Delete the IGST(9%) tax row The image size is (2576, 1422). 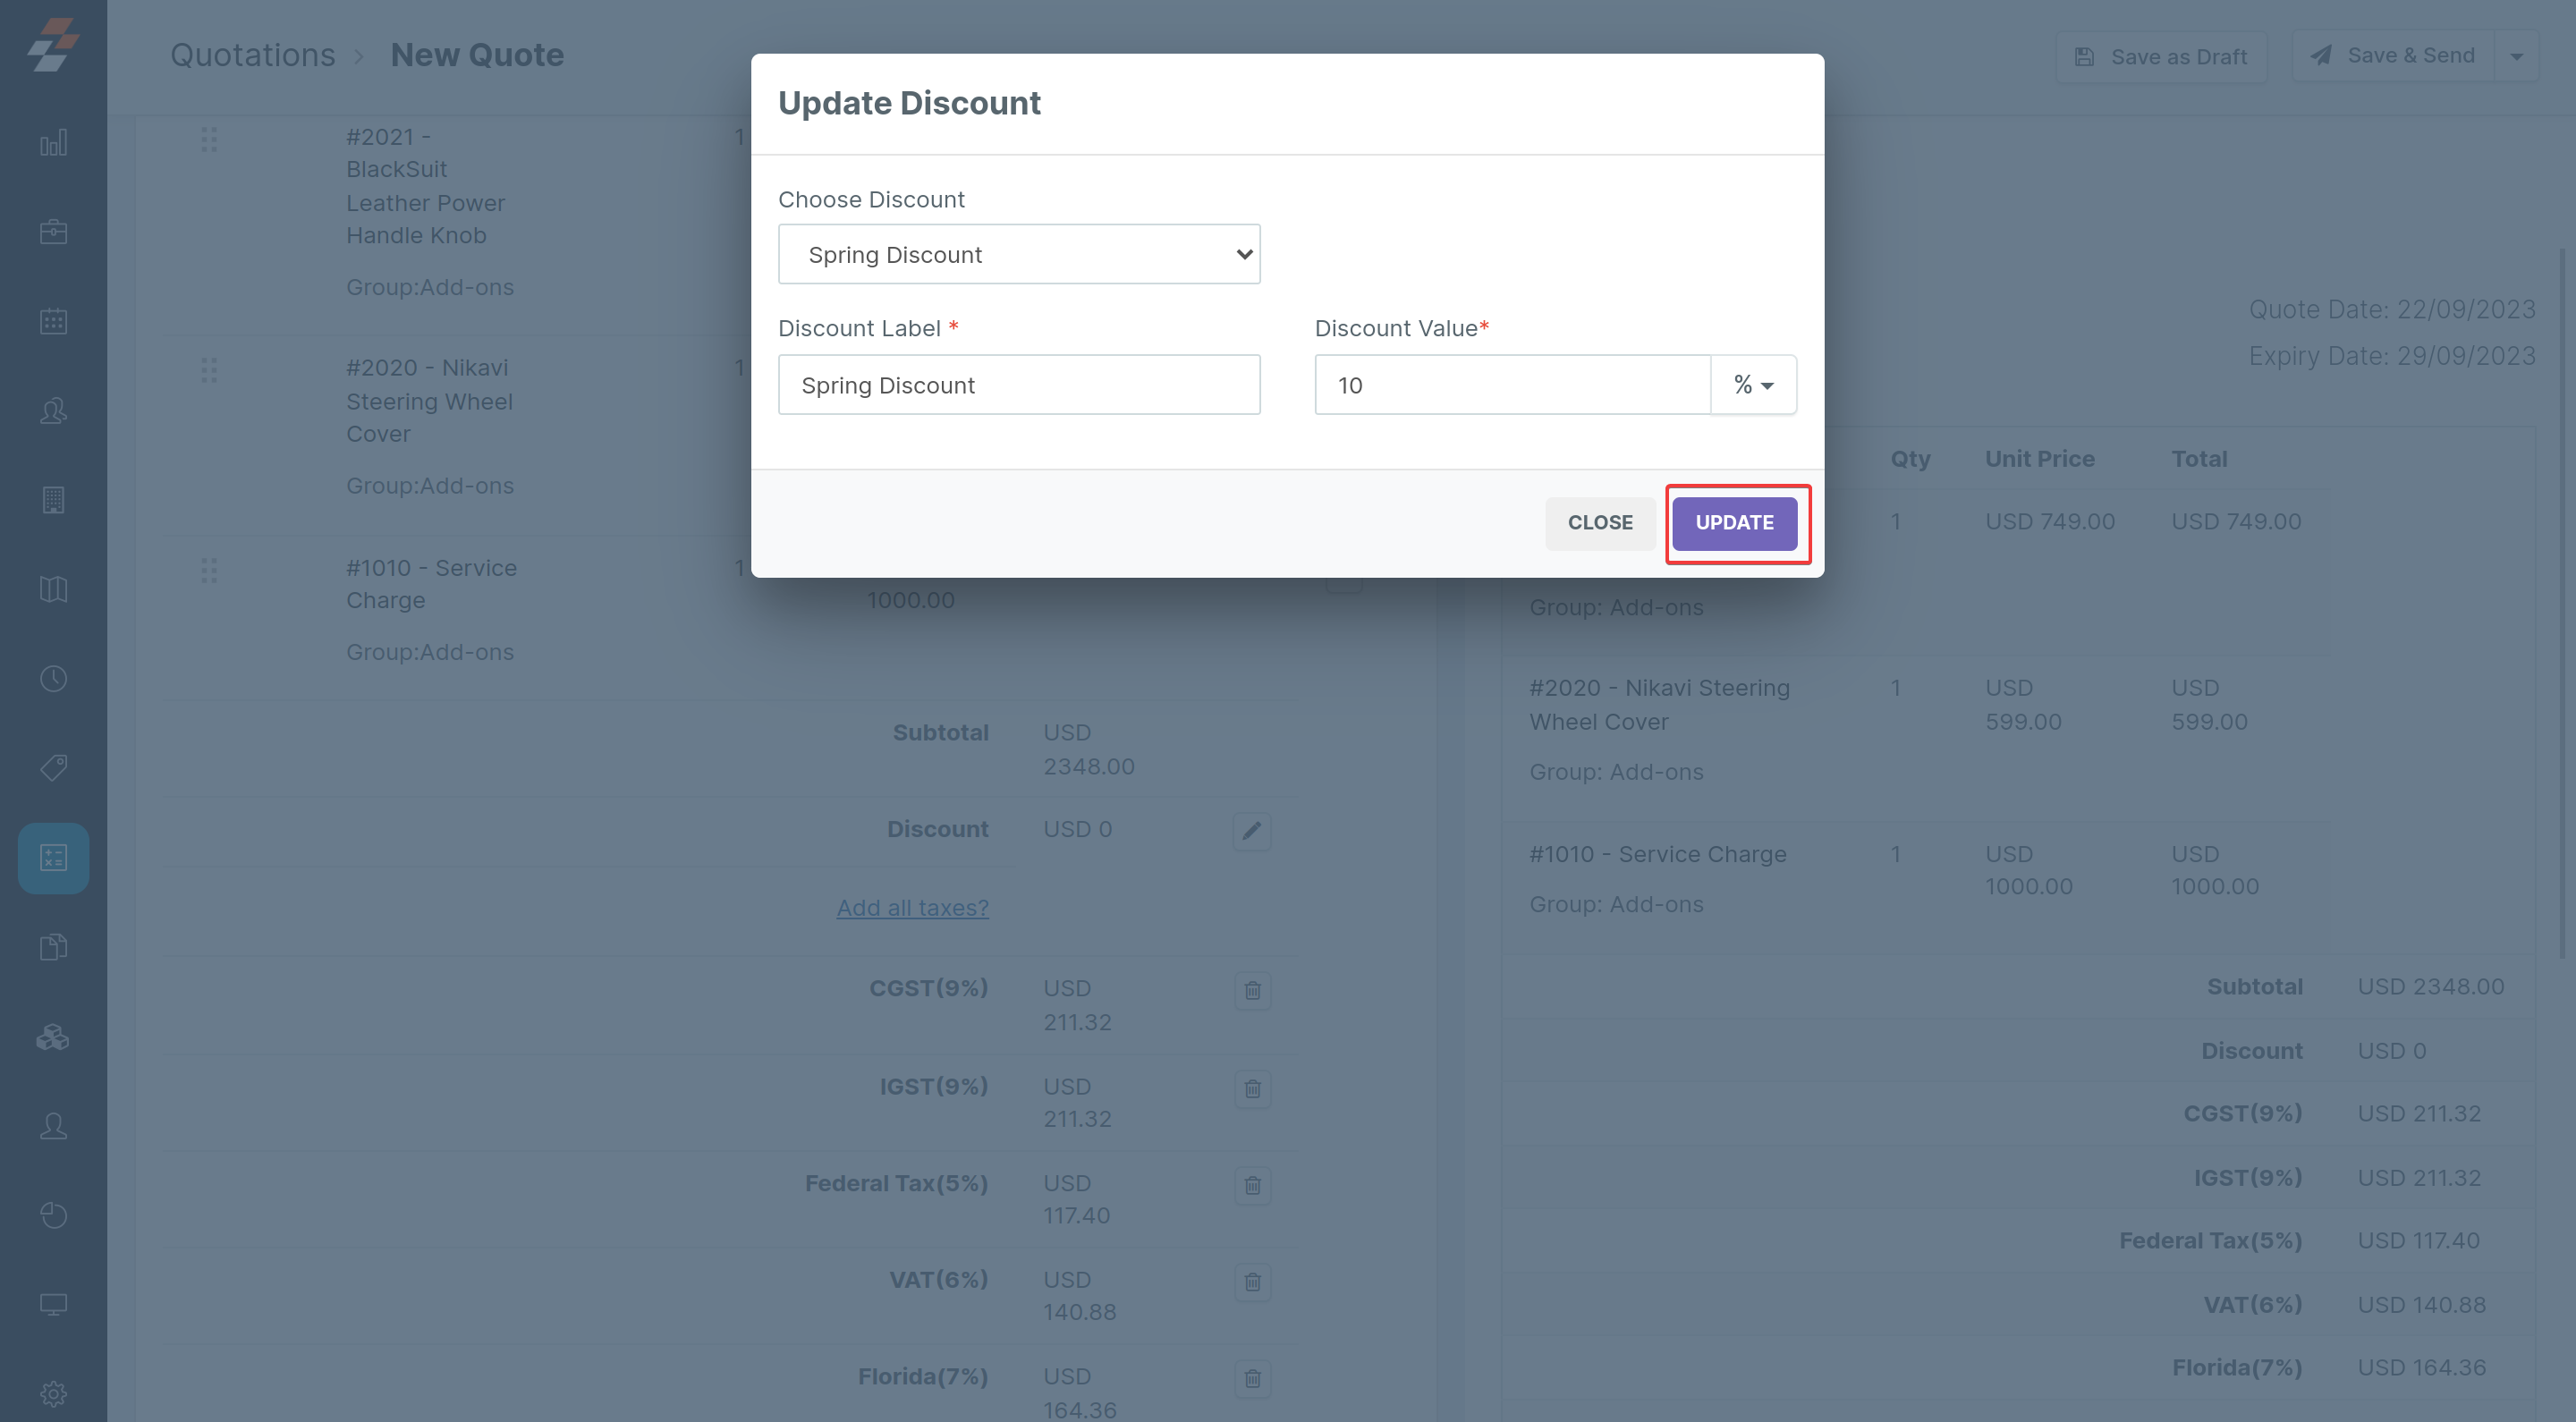click(1252, 1088)
